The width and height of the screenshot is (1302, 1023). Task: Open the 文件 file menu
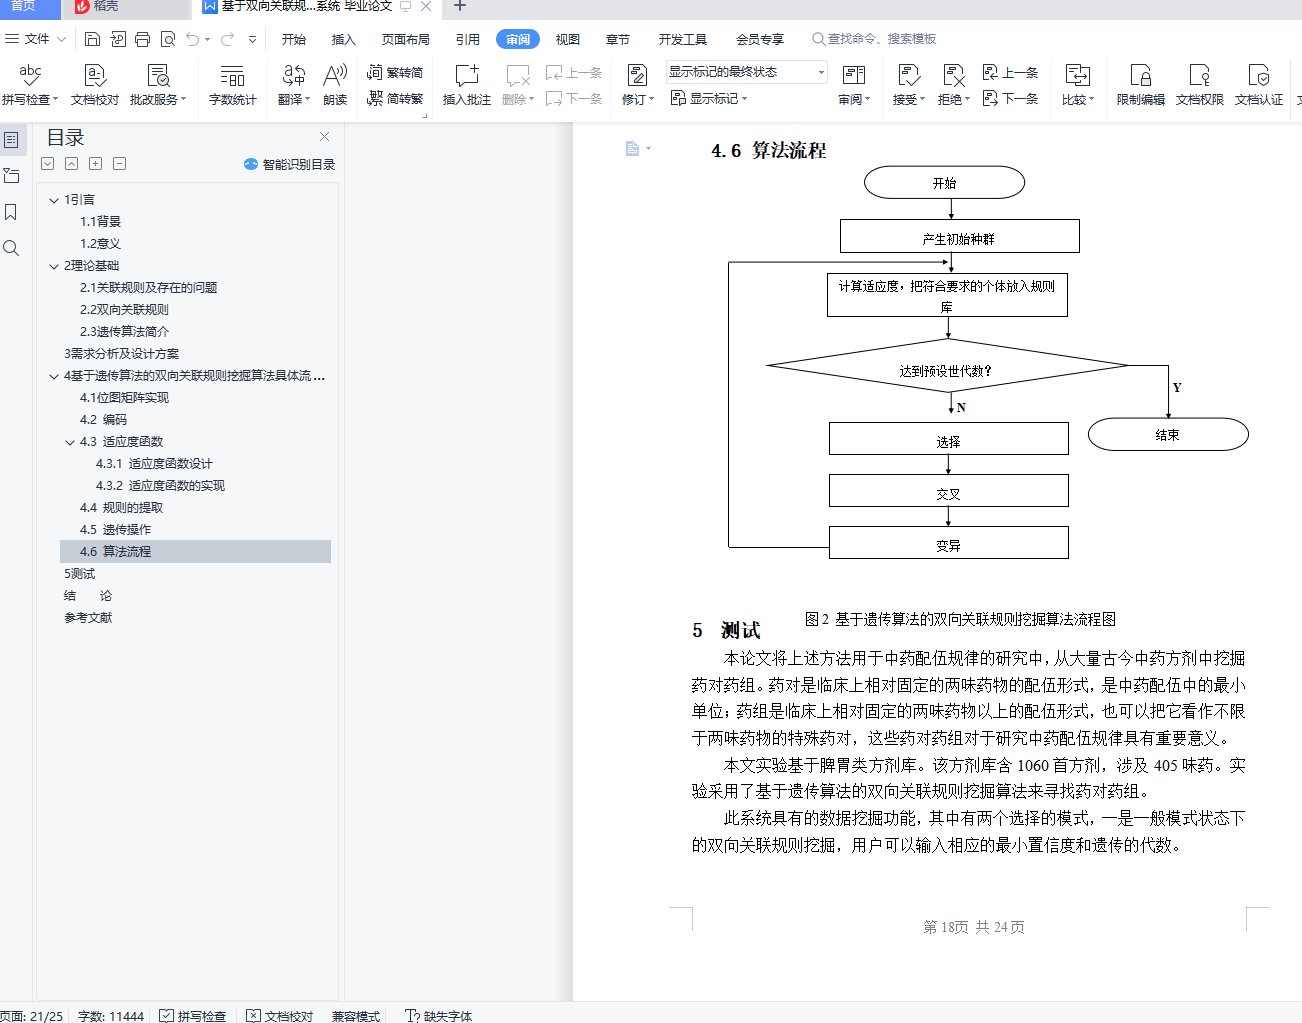point(36,39)
